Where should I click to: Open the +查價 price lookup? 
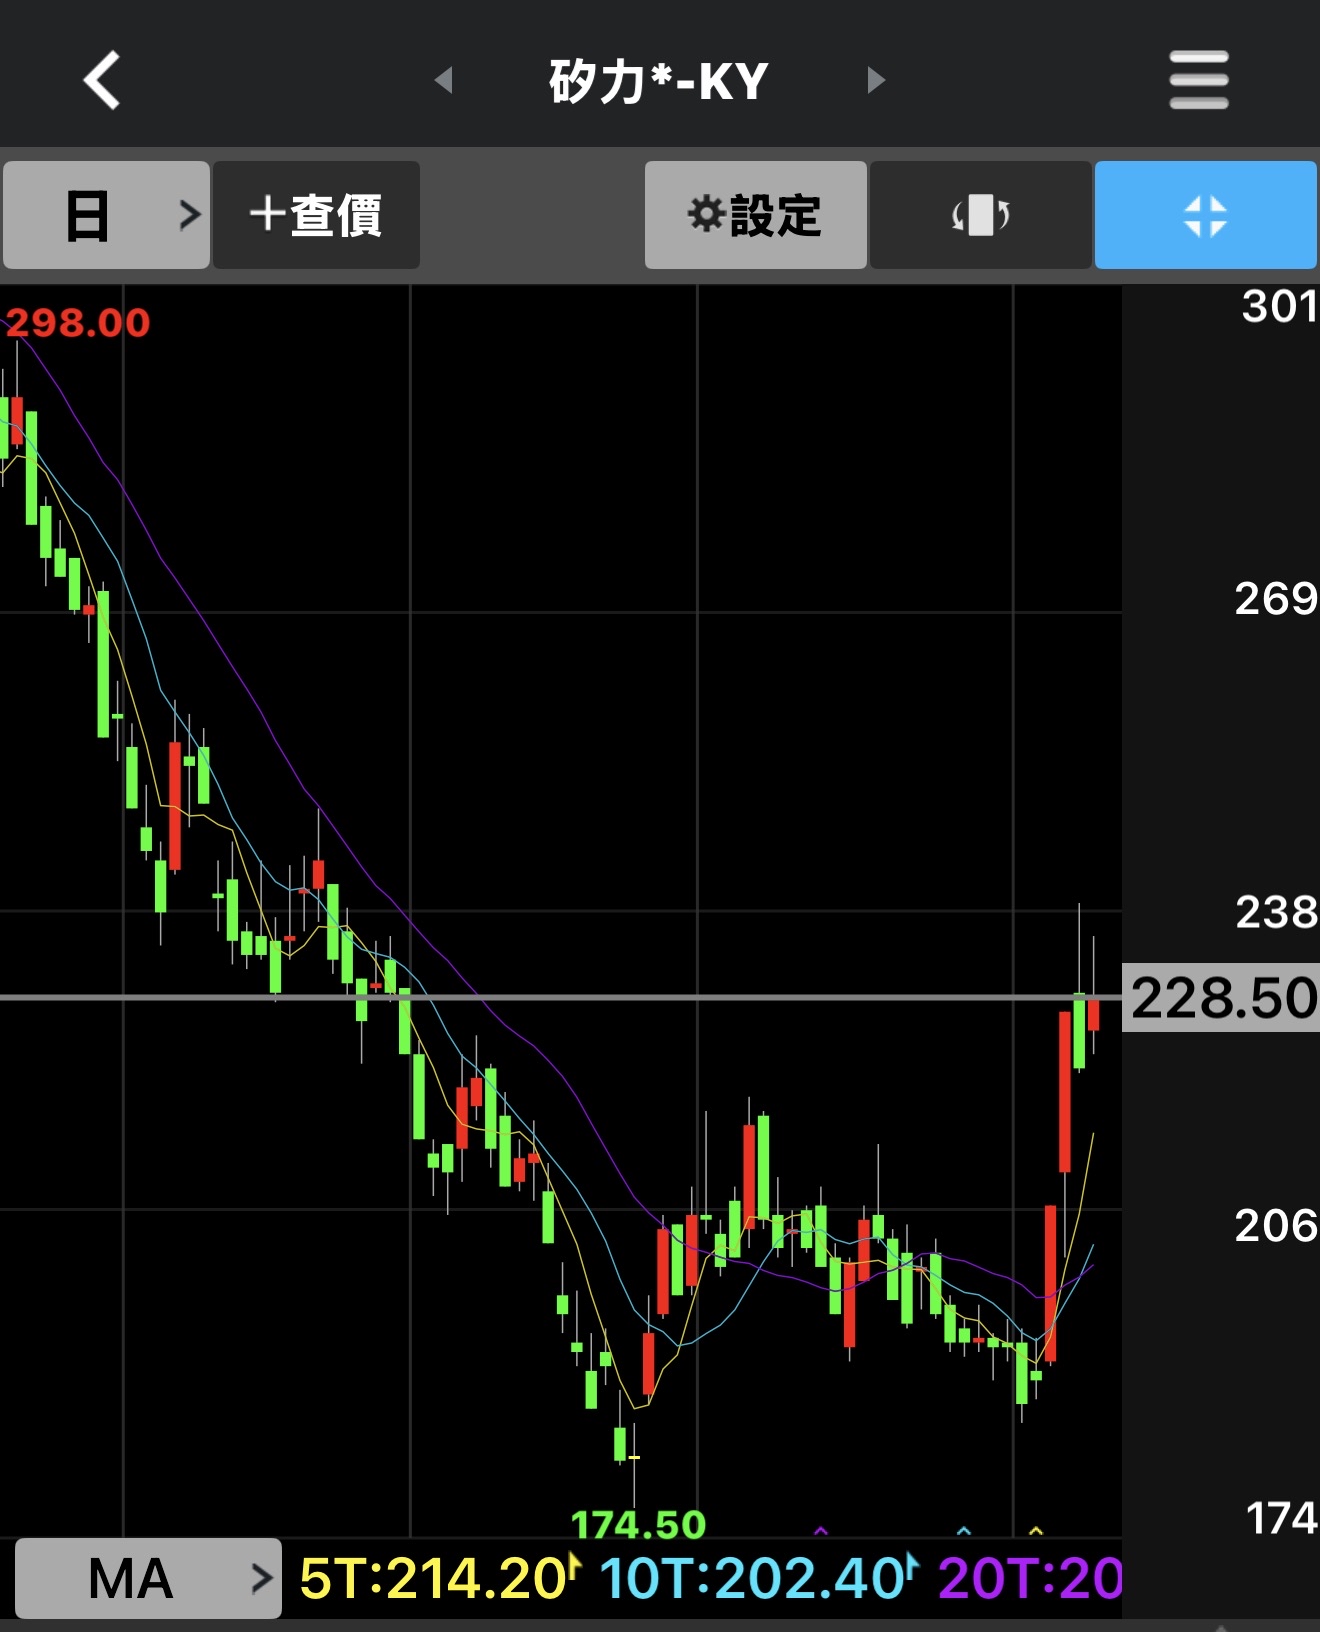(316, 215)
